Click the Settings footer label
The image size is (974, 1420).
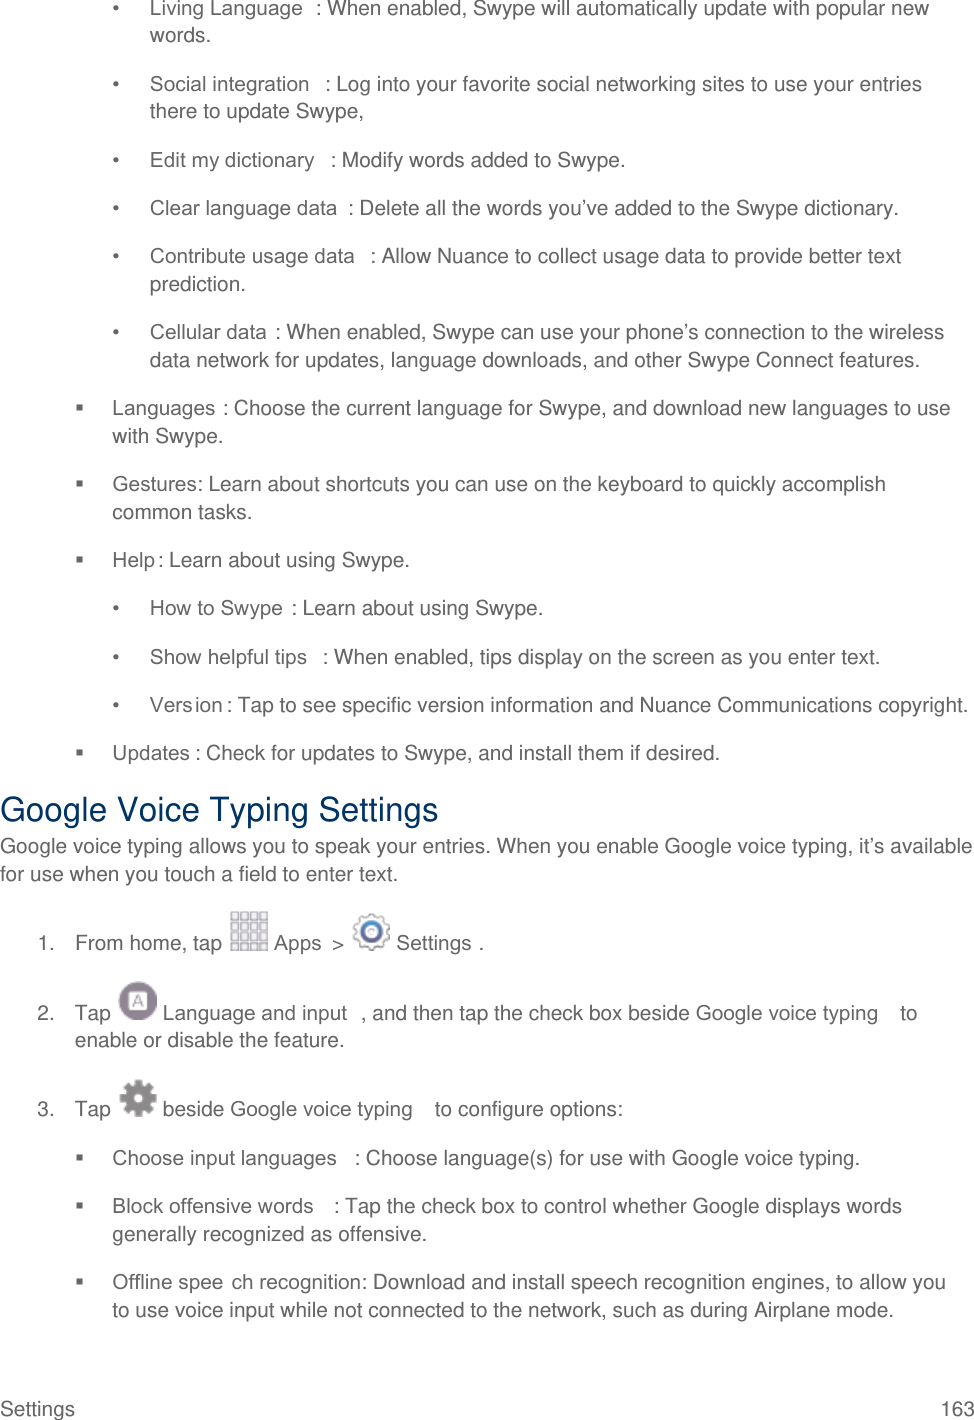pos(38,1408)
